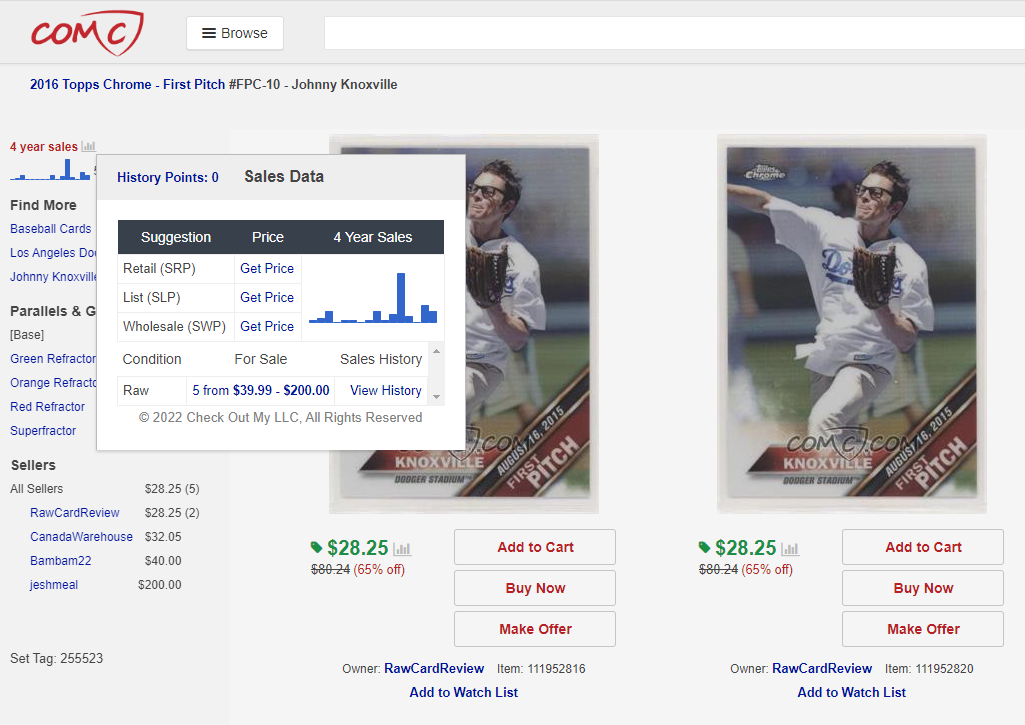Open View History for Raw condition

tap(386, 390)
